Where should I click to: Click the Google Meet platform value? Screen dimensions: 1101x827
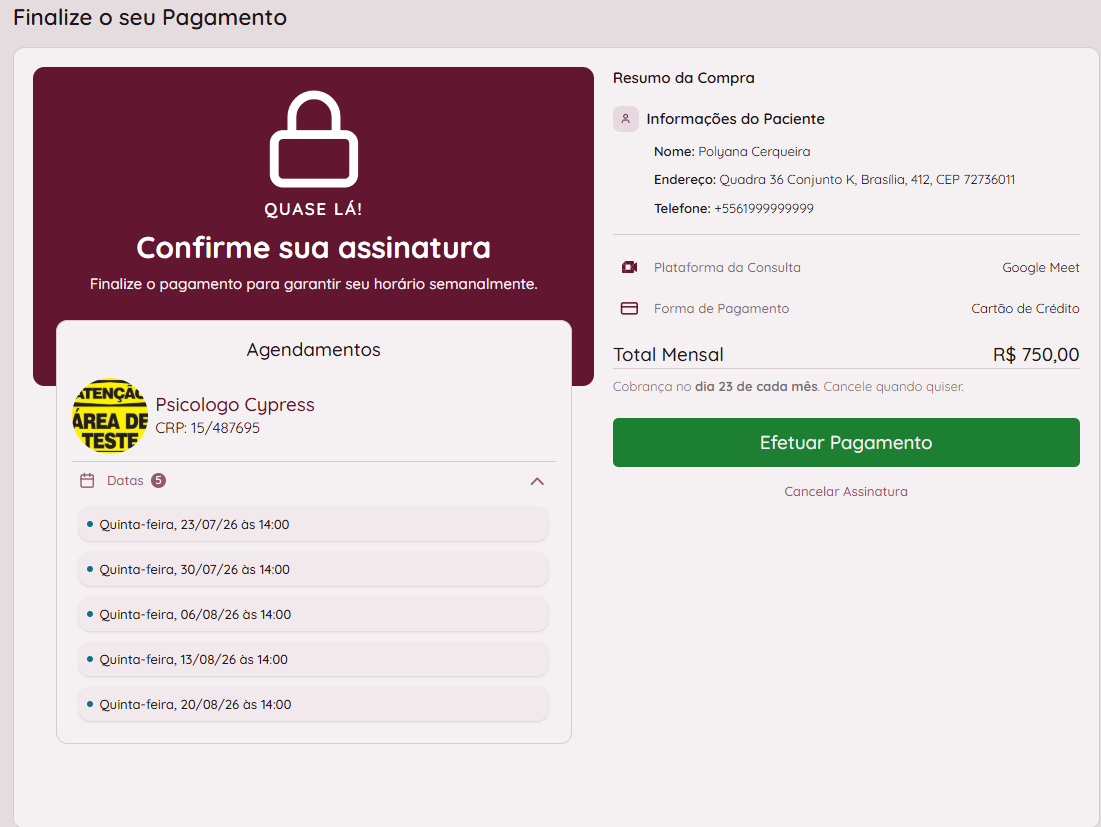click(x=1041, y=267)
